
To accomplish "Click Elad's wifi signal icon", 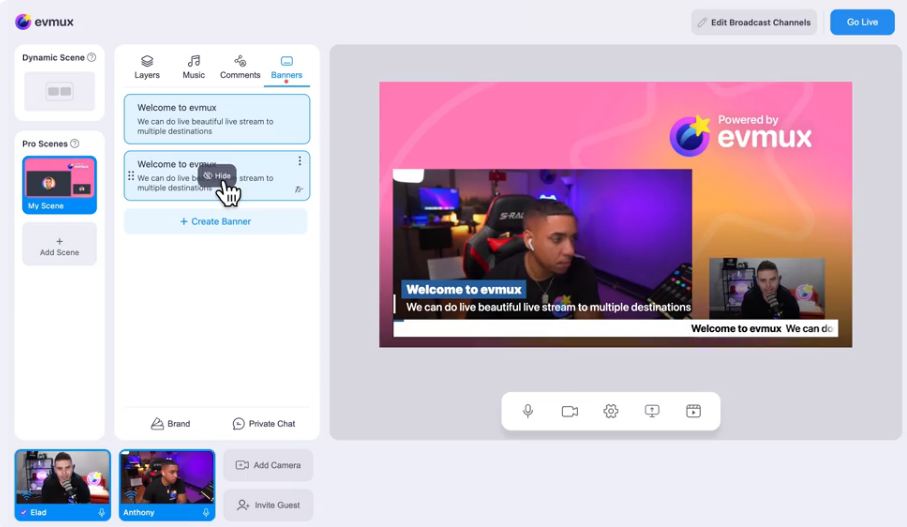I will pos(26,496).
